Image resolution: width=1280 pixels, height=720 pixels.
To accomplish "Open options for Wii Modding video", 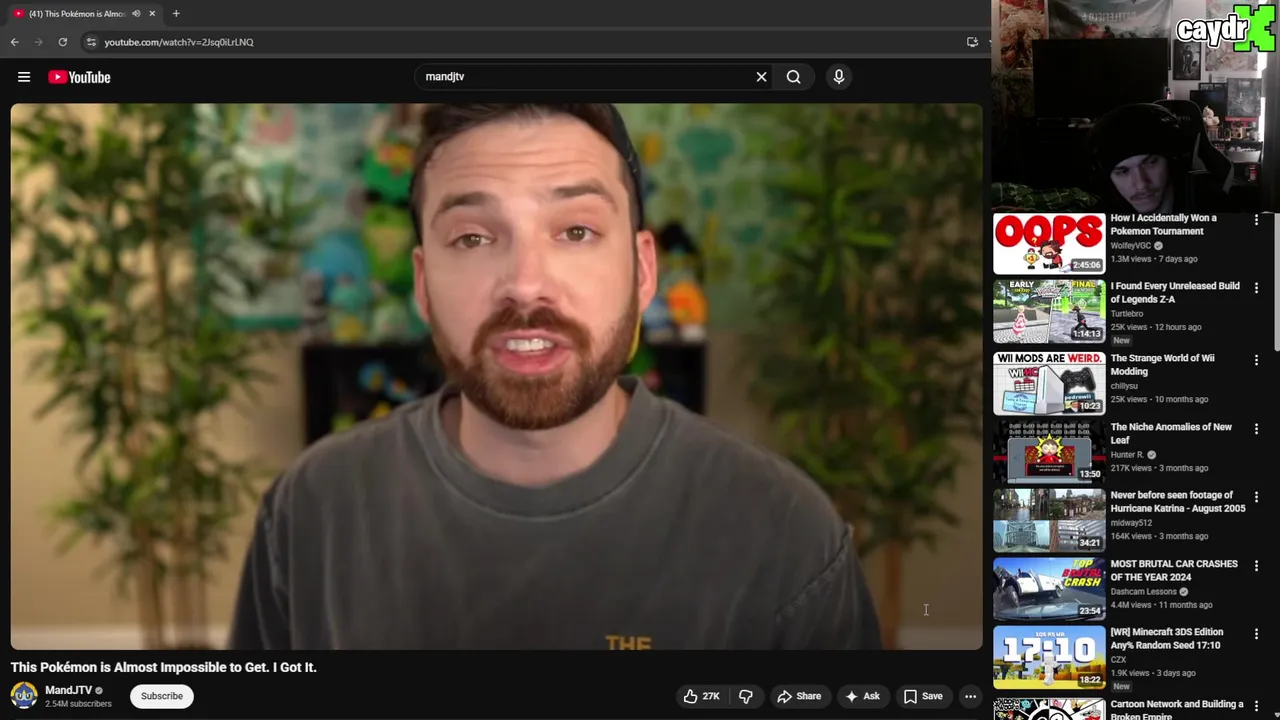I will coord(1256,359).
